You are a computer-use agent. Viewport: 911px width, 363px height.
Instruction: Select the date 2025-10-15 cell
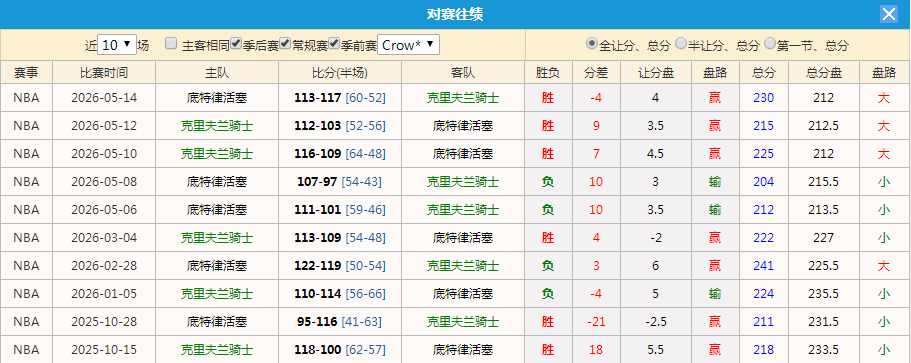coord(104,350)
